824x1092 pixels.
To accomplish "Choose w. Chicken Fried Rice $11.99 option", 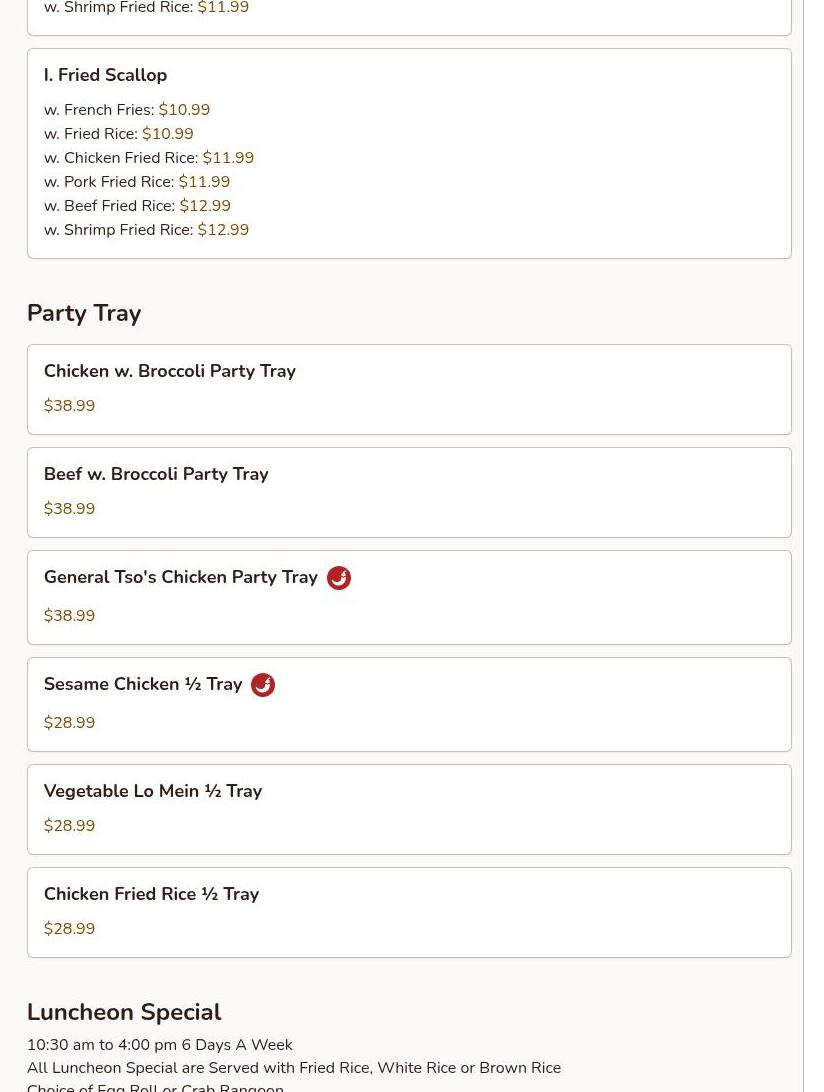I will (148, 157).
